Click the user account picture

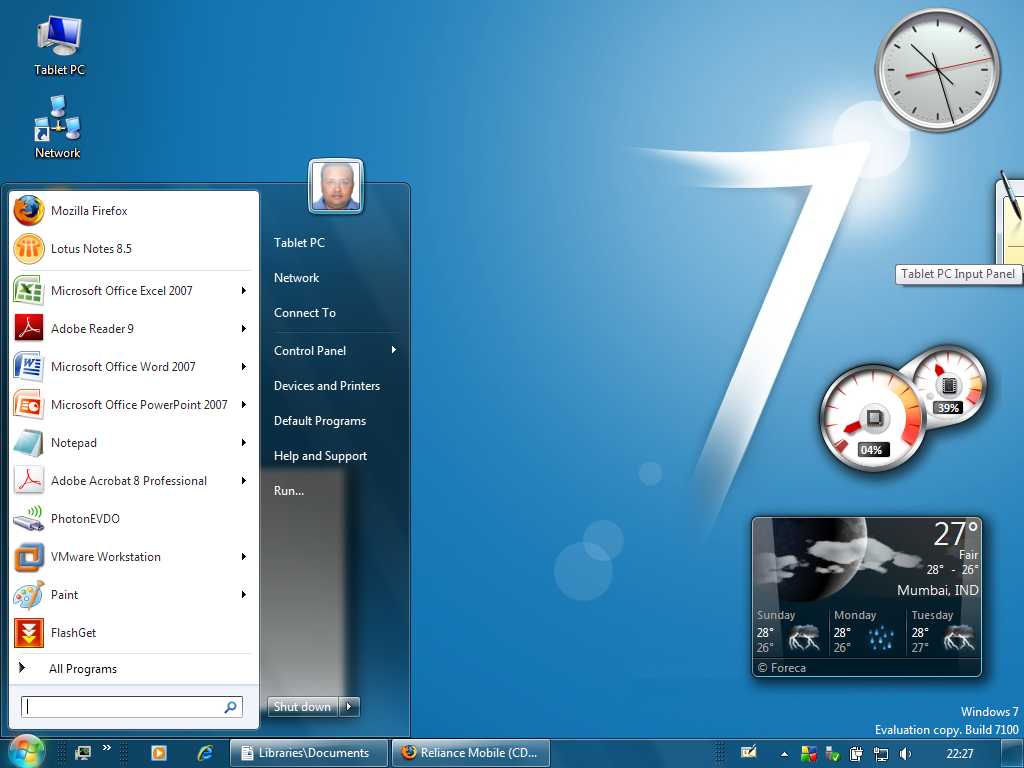(x=335, y=186)
